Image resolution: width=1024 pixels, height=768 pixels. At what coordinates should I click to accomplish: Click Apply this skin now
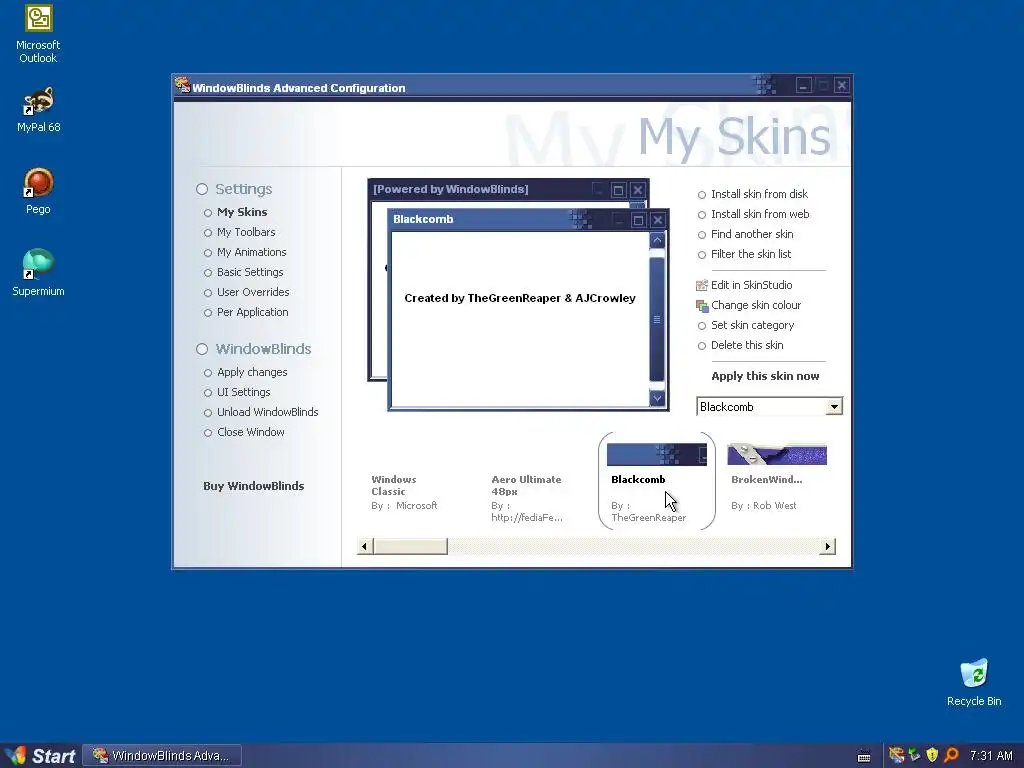point(765,376)
